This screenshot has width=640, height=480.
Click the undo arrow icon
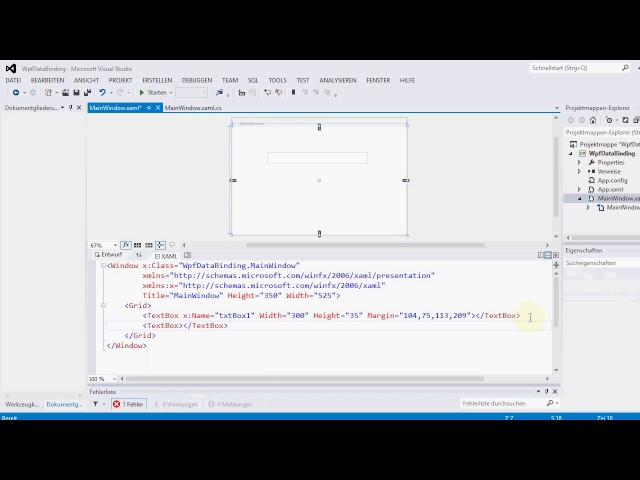click(x=102, y=93)
